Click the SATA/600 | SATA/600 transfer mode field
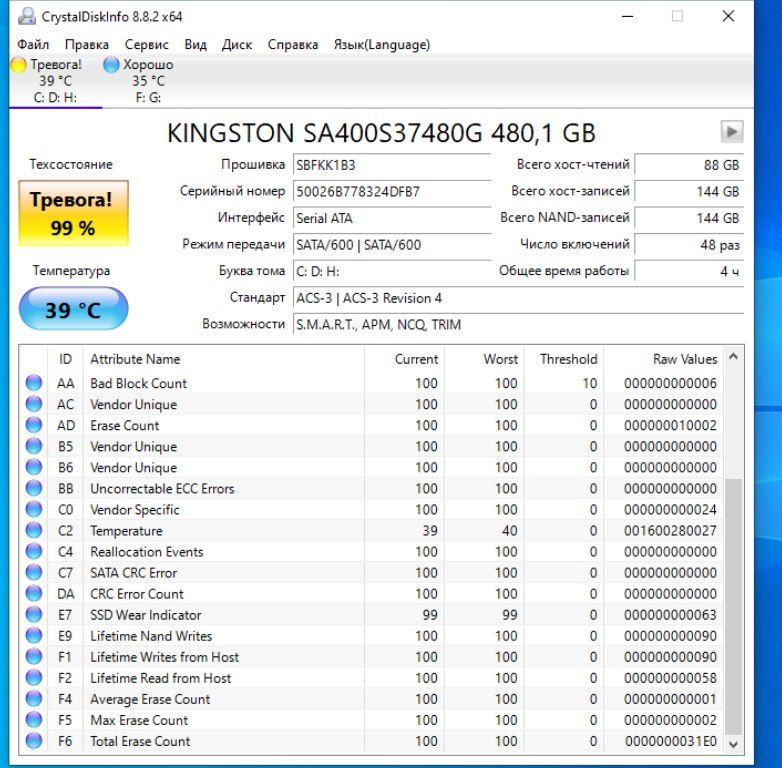 (392, 245)
